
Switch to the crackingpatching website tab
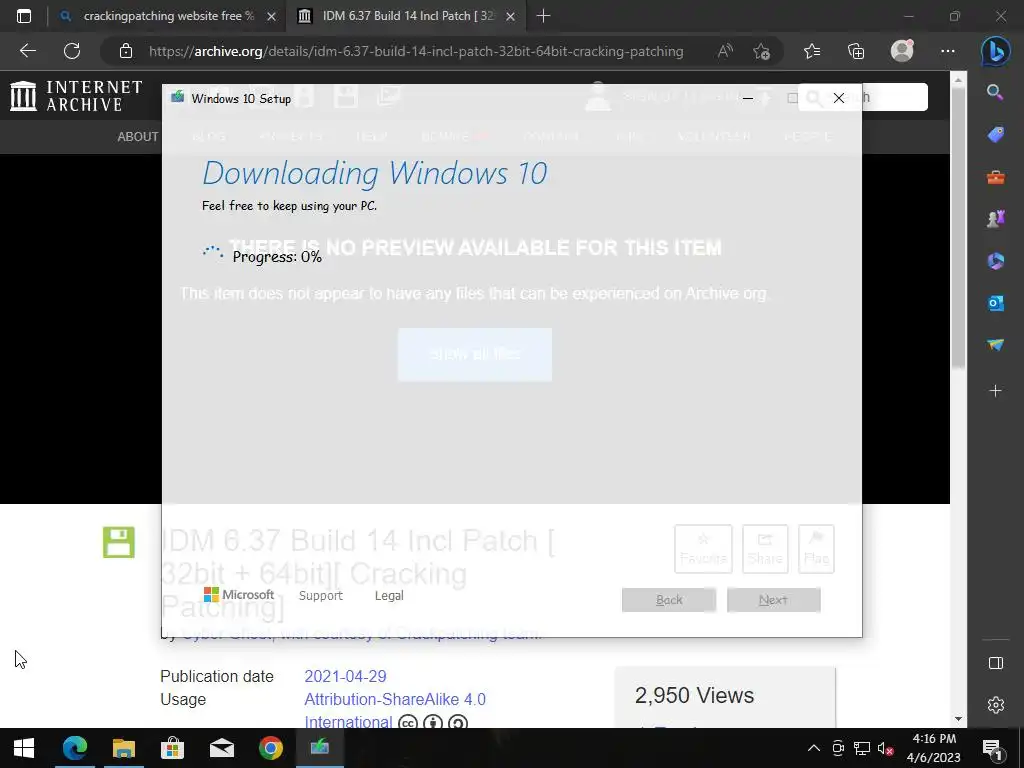point(167,16)
